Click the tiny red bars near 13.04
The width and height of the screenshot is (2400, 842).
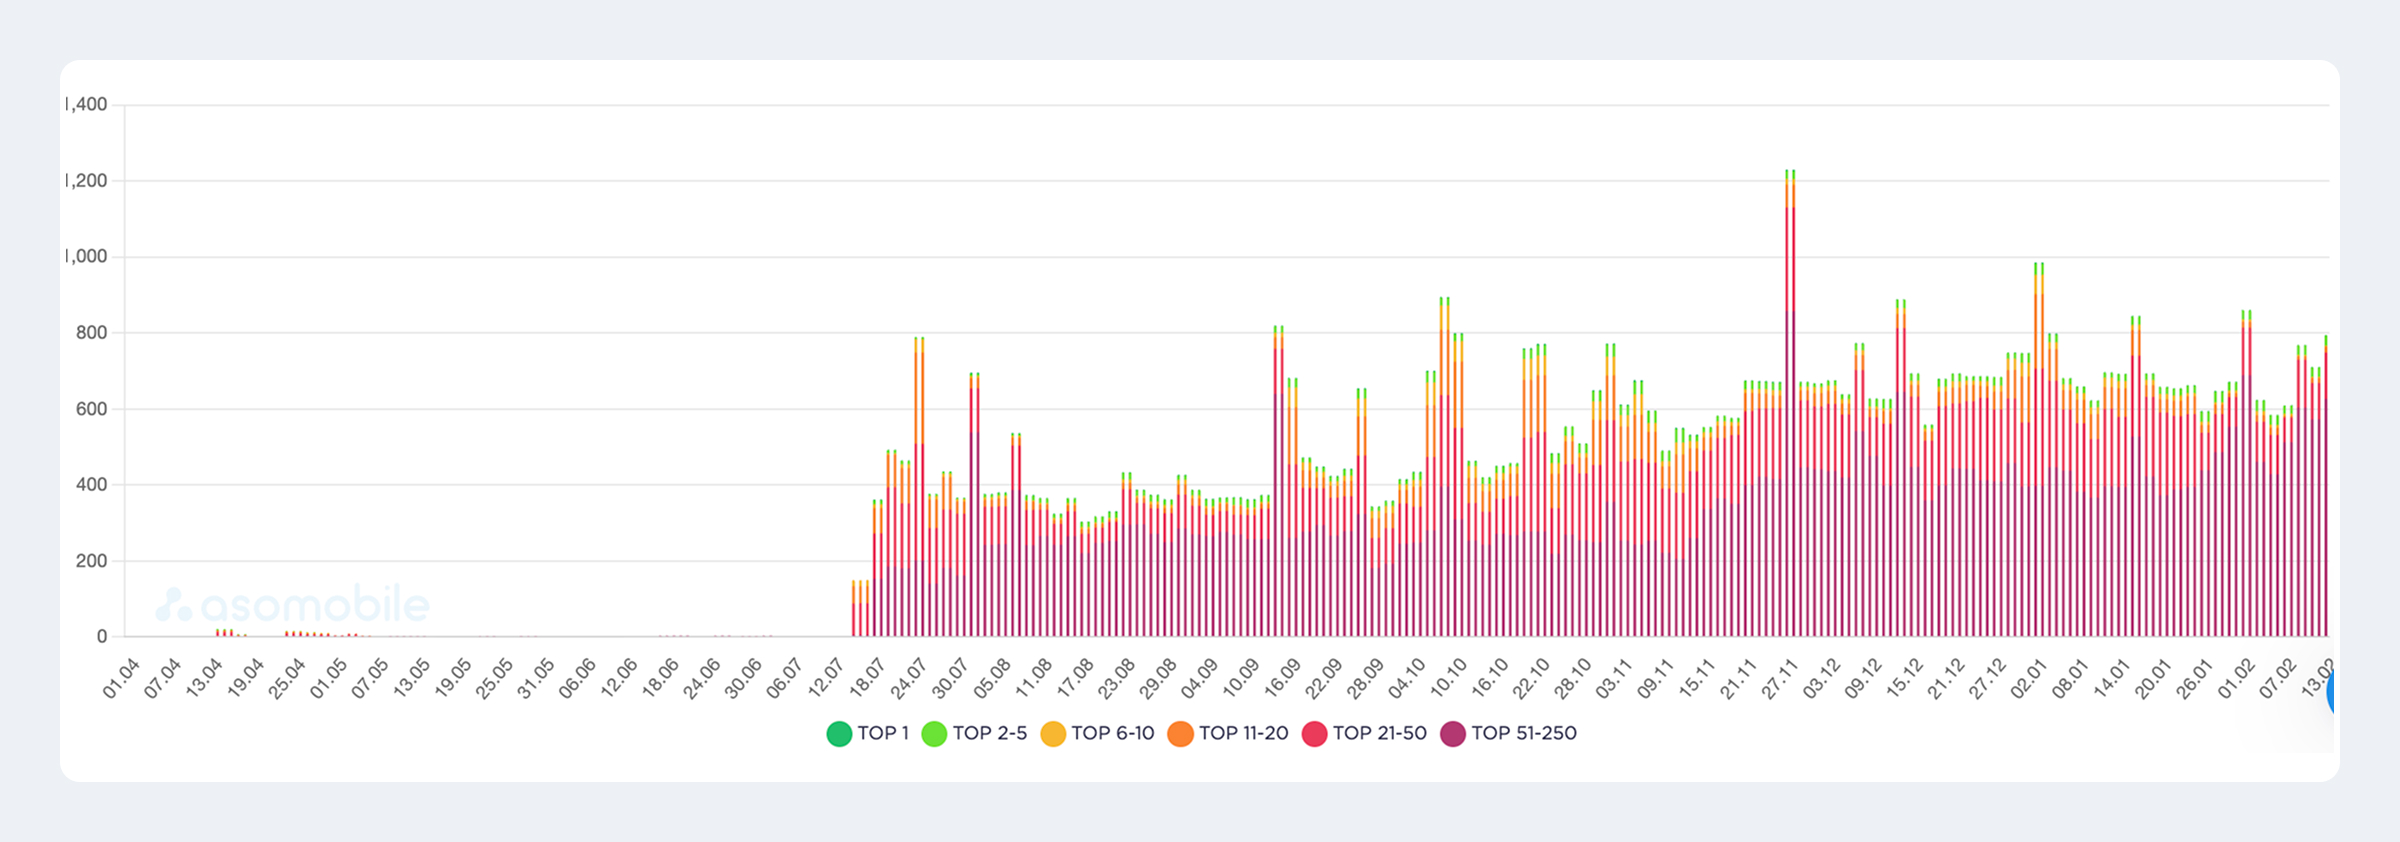(224, 632)
